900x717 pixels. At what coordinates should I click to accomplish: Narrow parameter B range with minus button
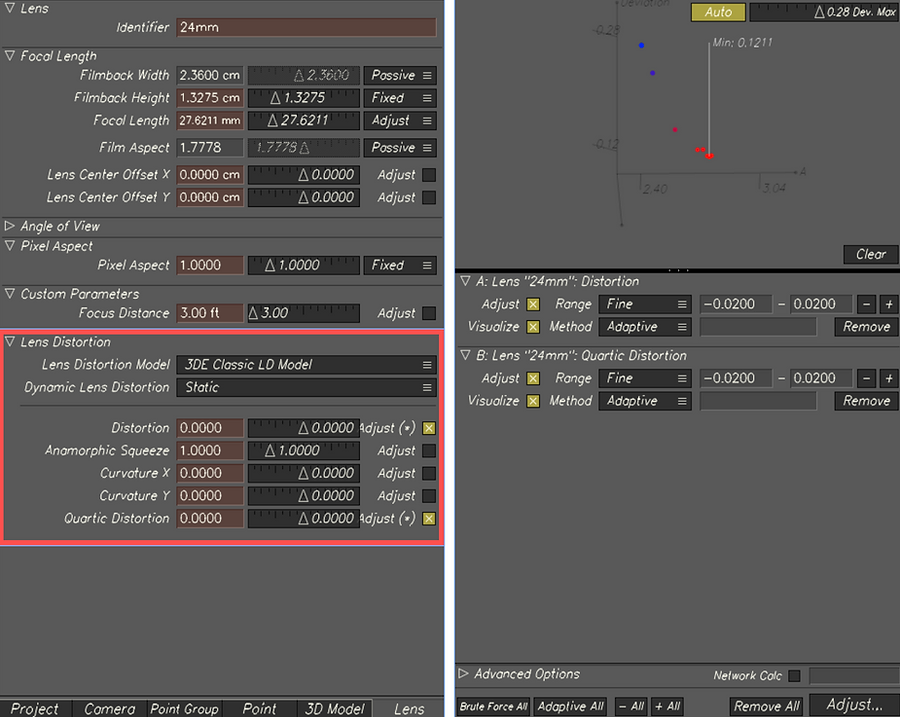tap(866, 378)
